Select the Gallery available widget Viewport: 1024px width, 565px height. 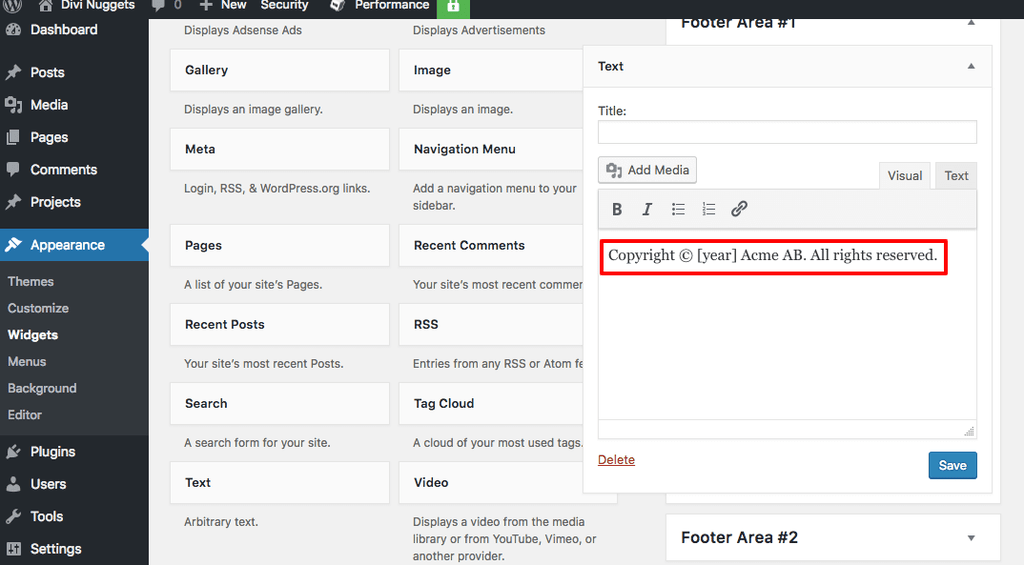point(280,70)
